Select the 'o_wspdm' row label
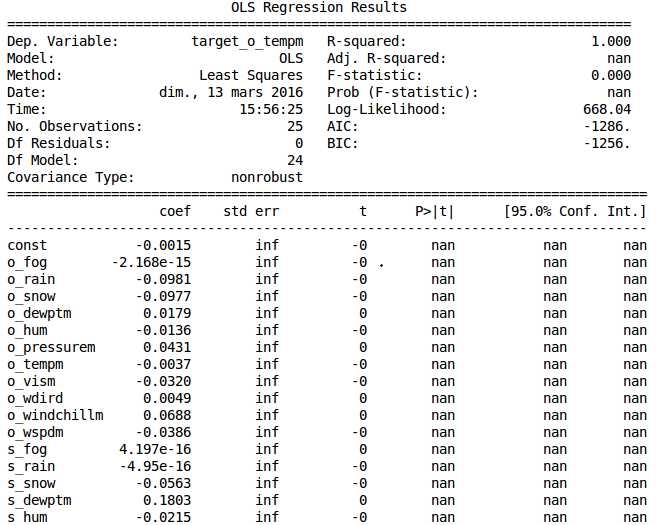This screenshot has height=525, width=658. (x=35, y=433)
